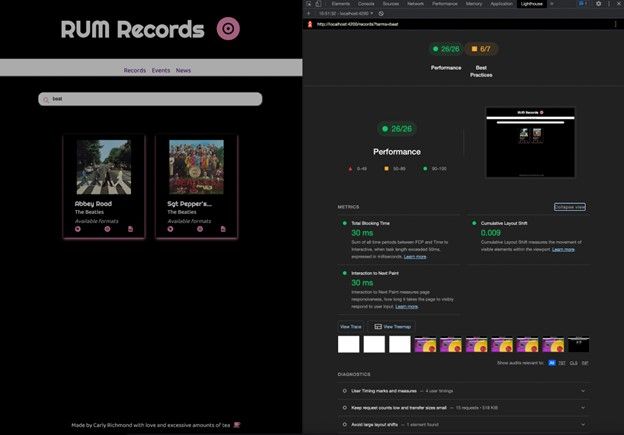This screenshot has height=435, width=624.
Task: Open the Lighthouse report three-dot menu
Action: point(615,24)
